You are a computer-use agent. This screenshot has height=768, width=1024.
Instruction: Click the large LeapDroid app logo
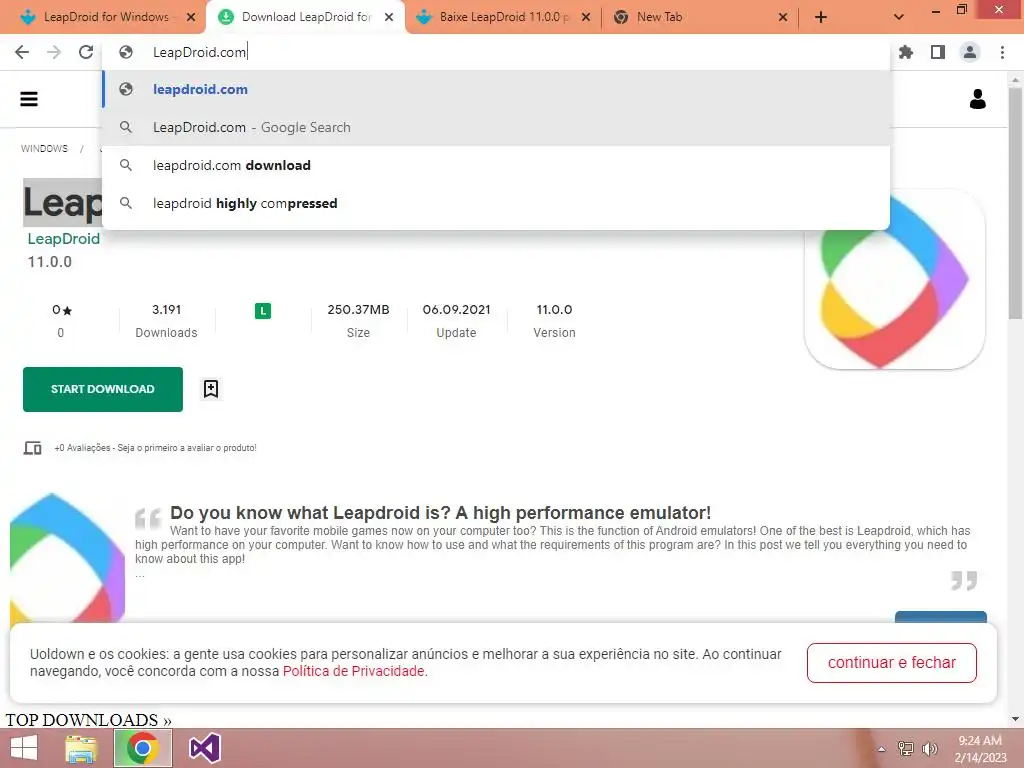point(894,280)
